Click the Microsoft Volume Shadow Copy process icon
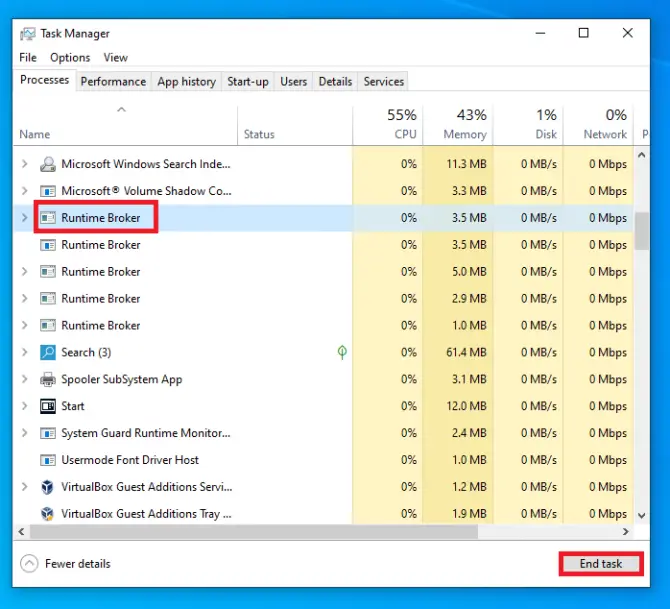Screen dimensions: 670x609 click(47, 191)
